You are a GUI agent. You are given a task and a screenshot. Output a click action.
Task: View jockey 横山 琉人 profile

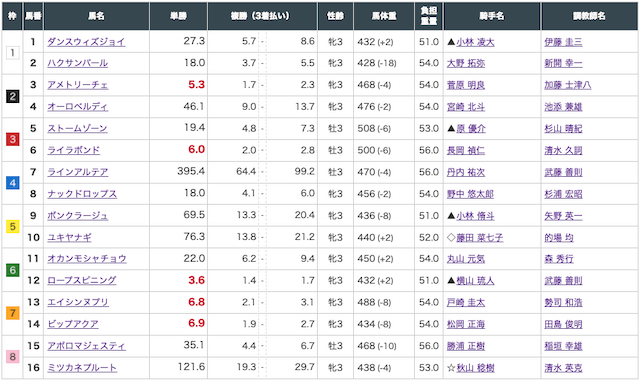(x=475, y=281)
